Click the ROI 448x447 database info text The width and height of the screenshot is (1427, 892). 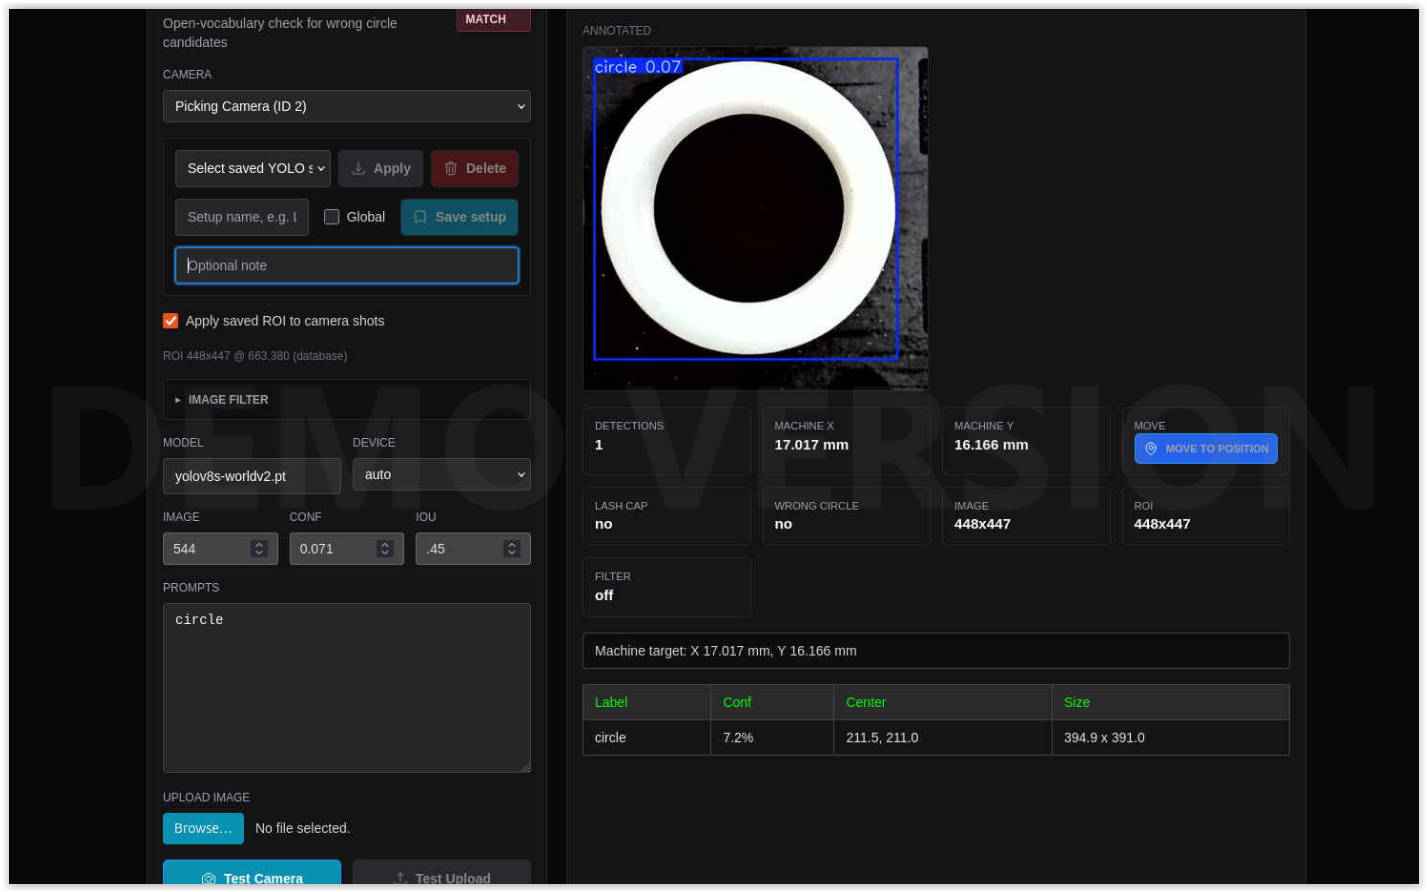tap(255, 356)
